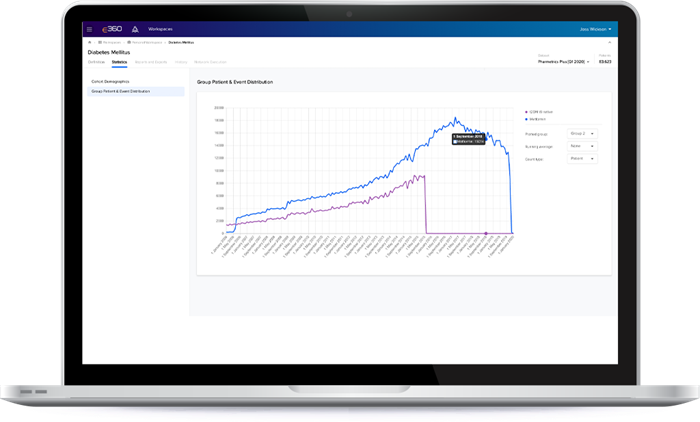Open the Pharmetrics Plus dataset dropdown

click(563, 62)
